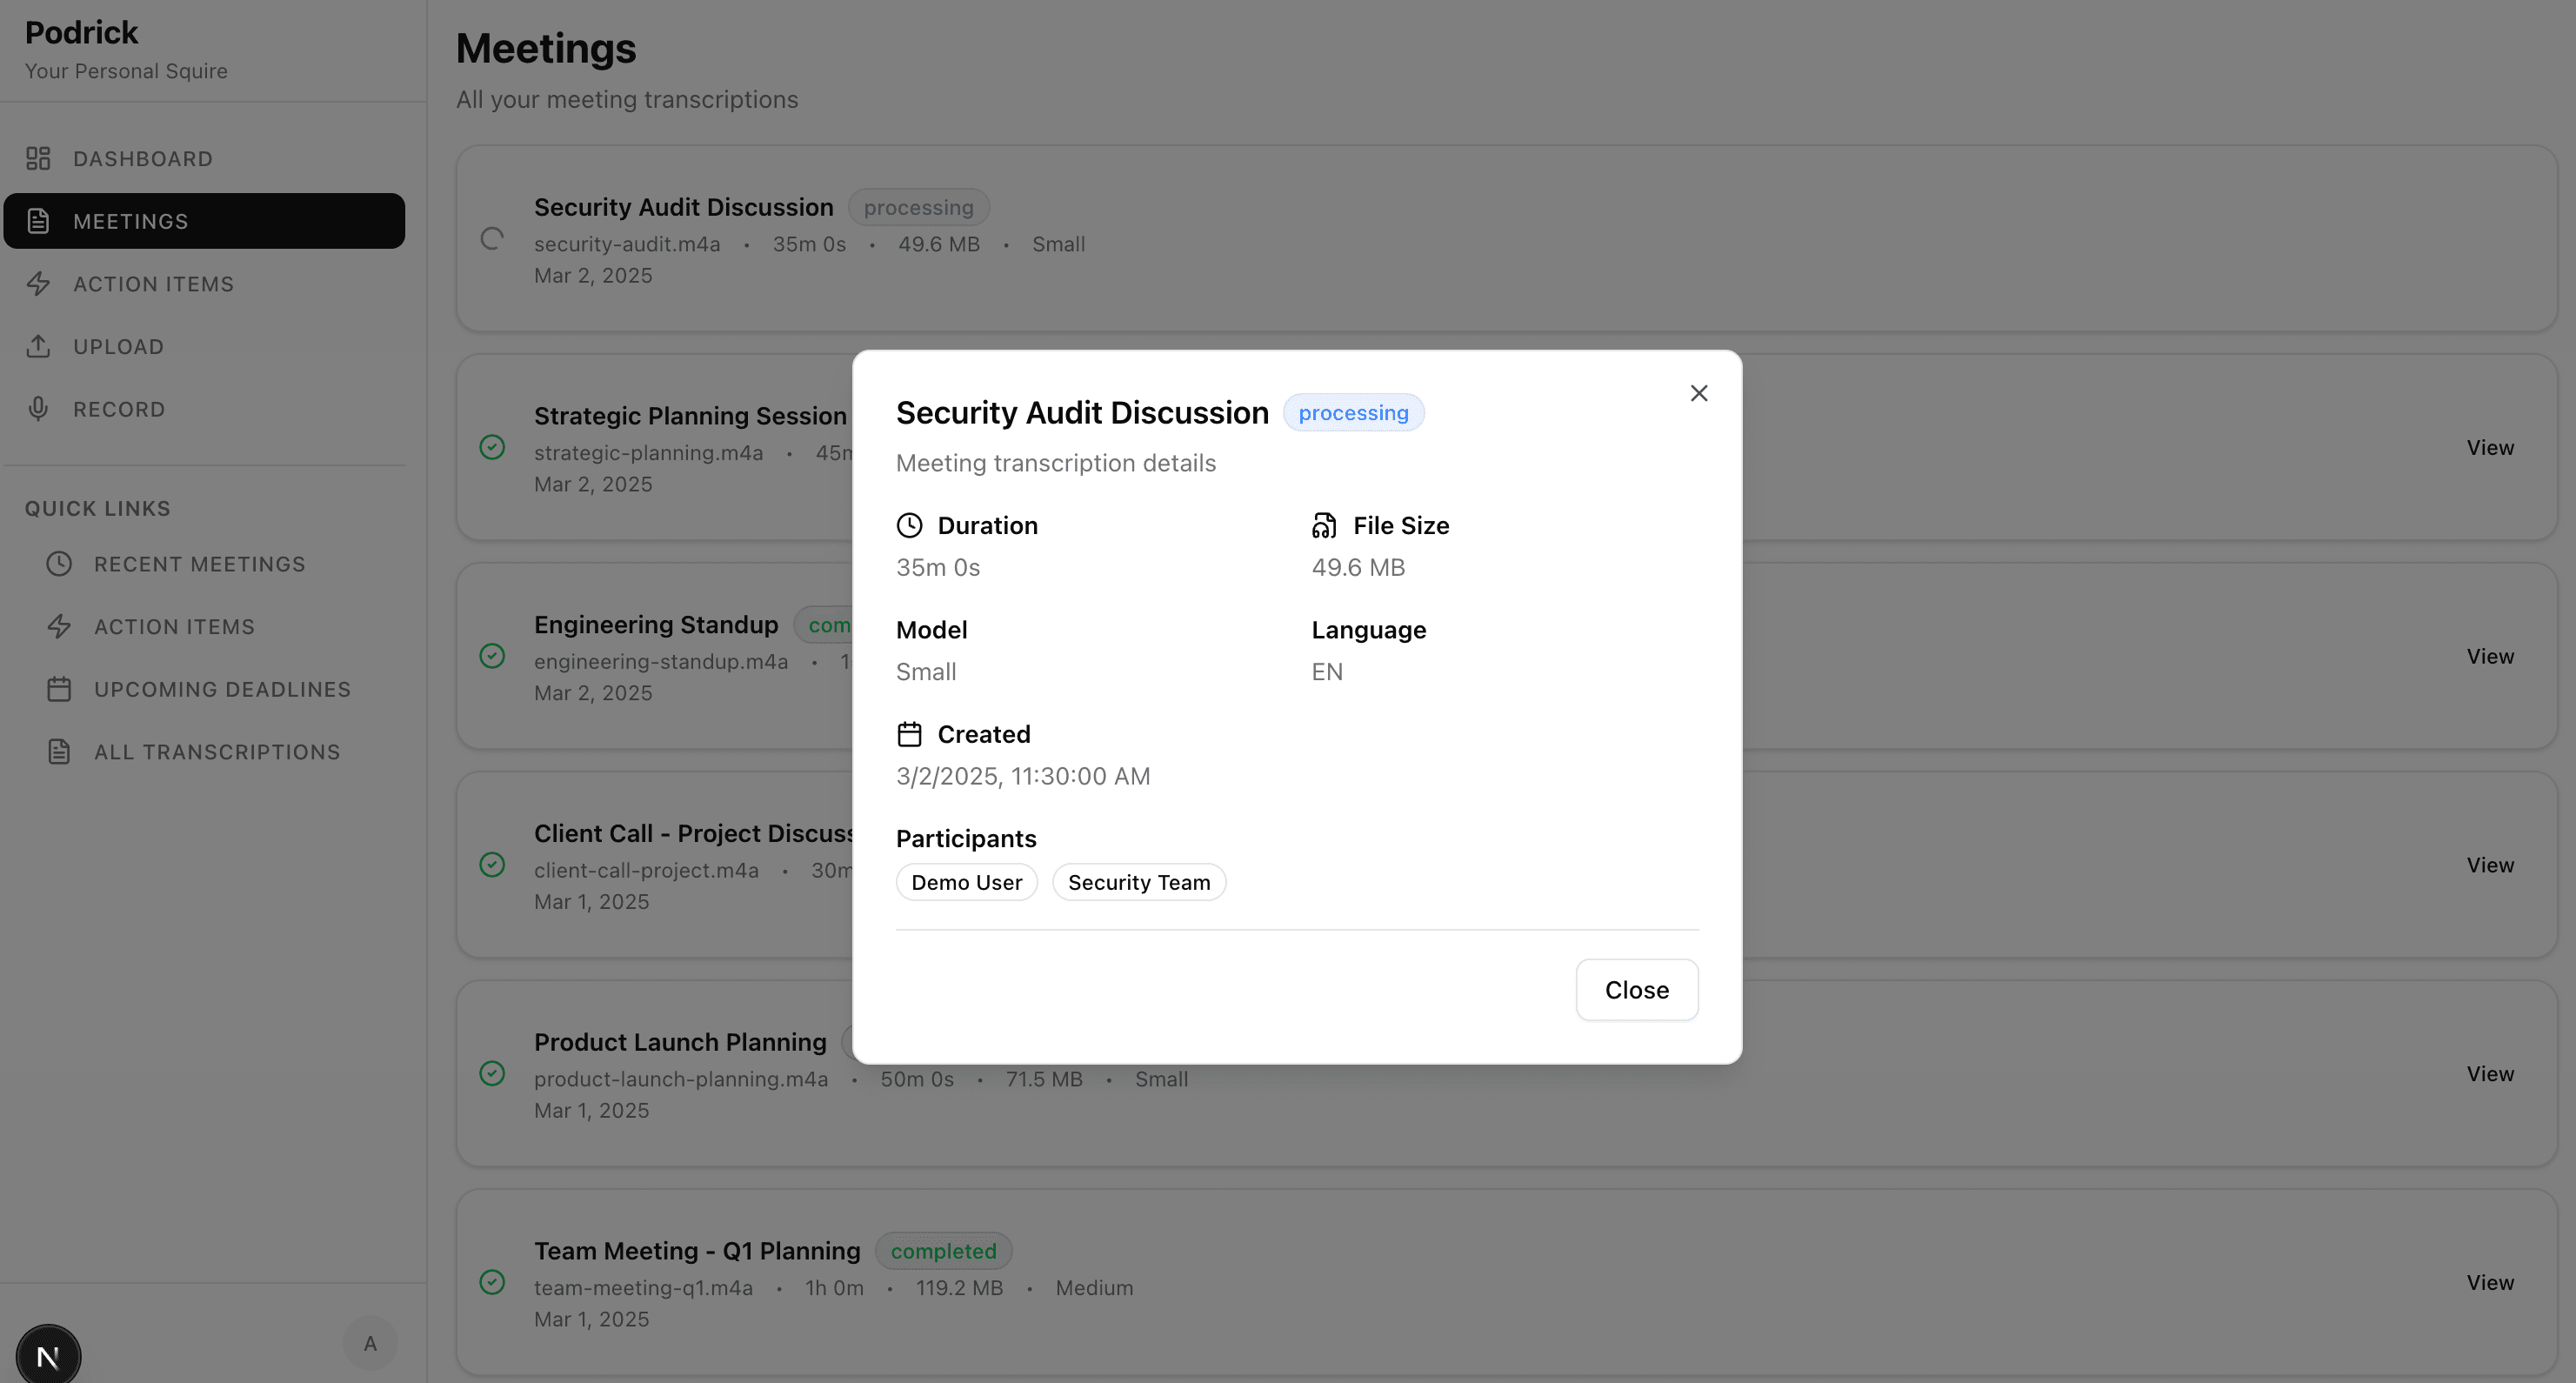Click the File Size icon in the dialog
This screenshot has height=1383, width=2576.
click(1324, 525)
